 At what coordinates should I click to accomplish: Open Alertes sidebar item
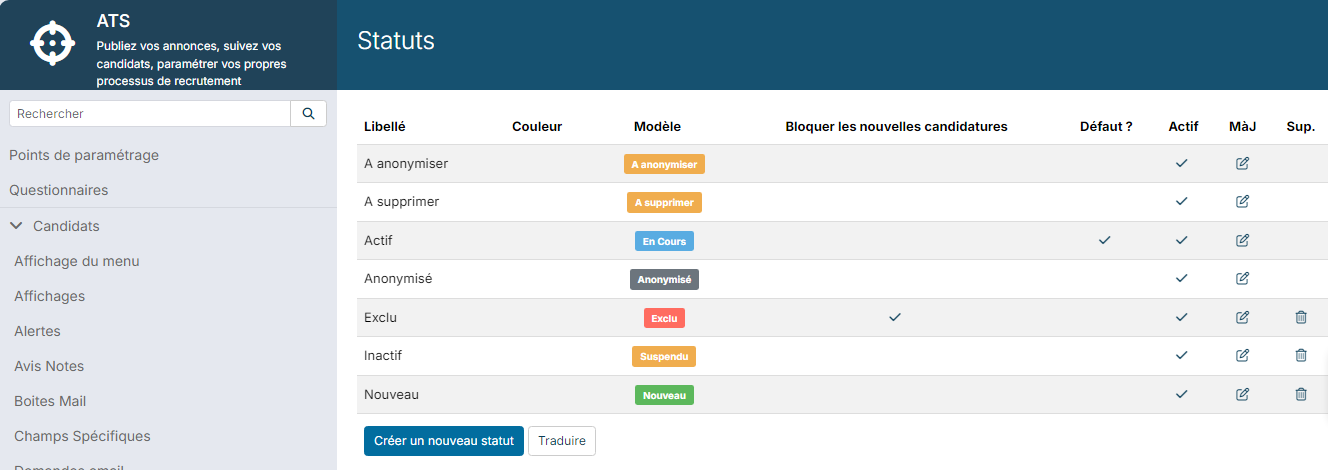[38, 331]
